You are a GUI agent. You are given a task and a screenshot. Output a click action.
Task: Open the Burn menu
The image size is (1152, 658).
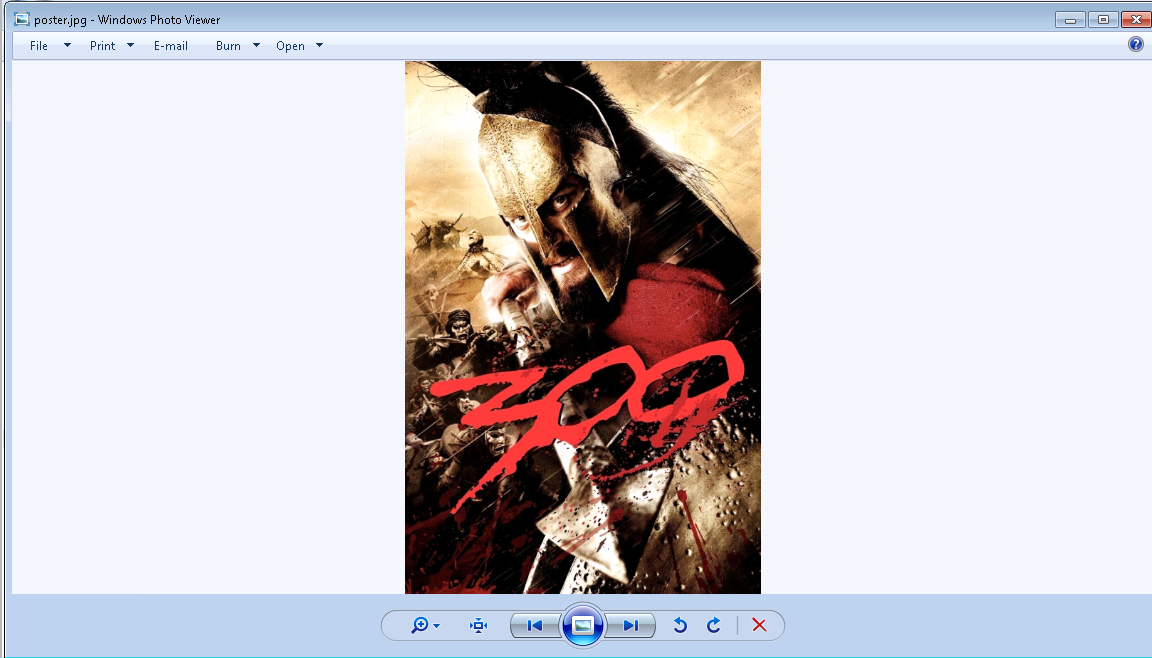point(228,46)
